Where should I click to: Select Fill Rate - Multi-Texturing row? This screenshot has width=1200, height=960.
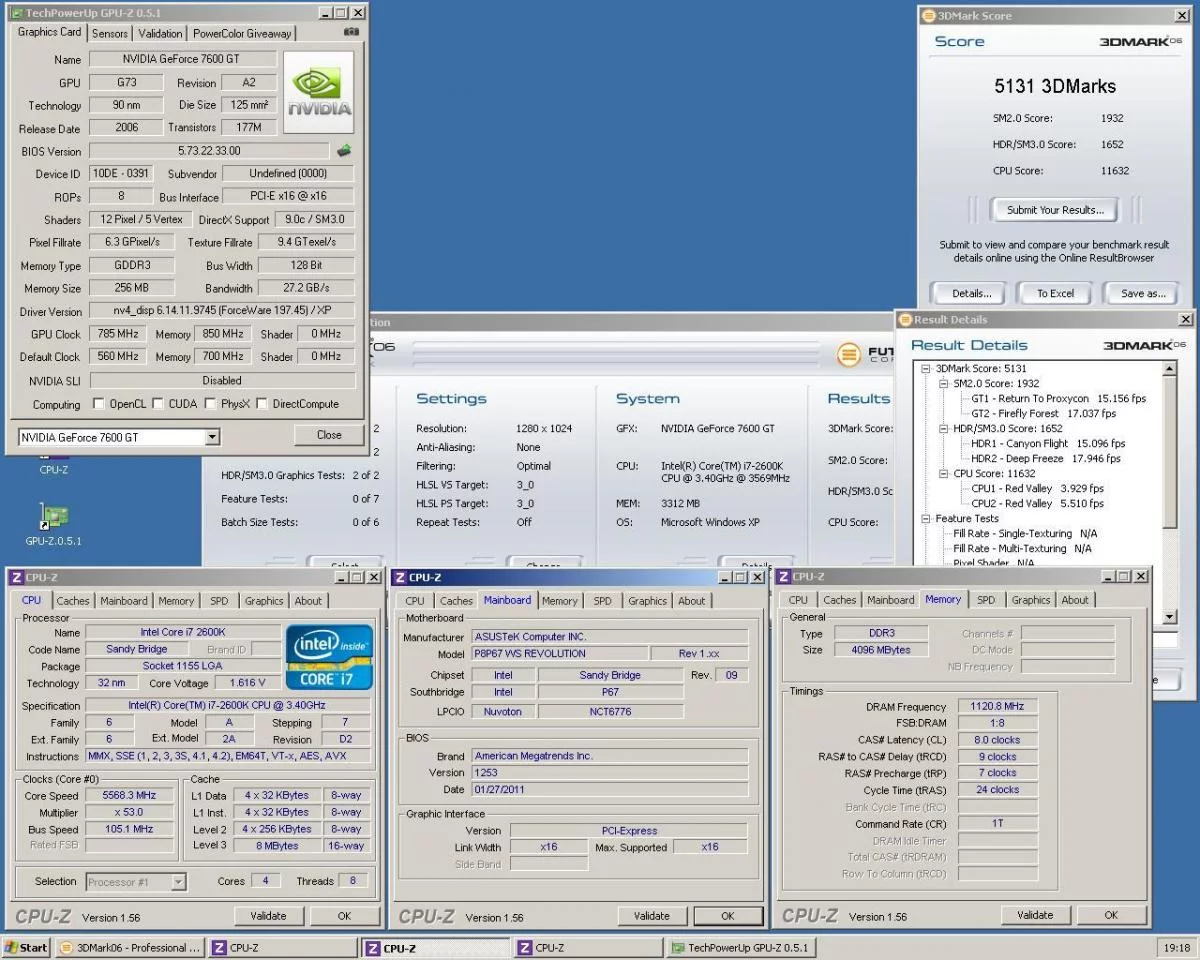coord(1022,548)
